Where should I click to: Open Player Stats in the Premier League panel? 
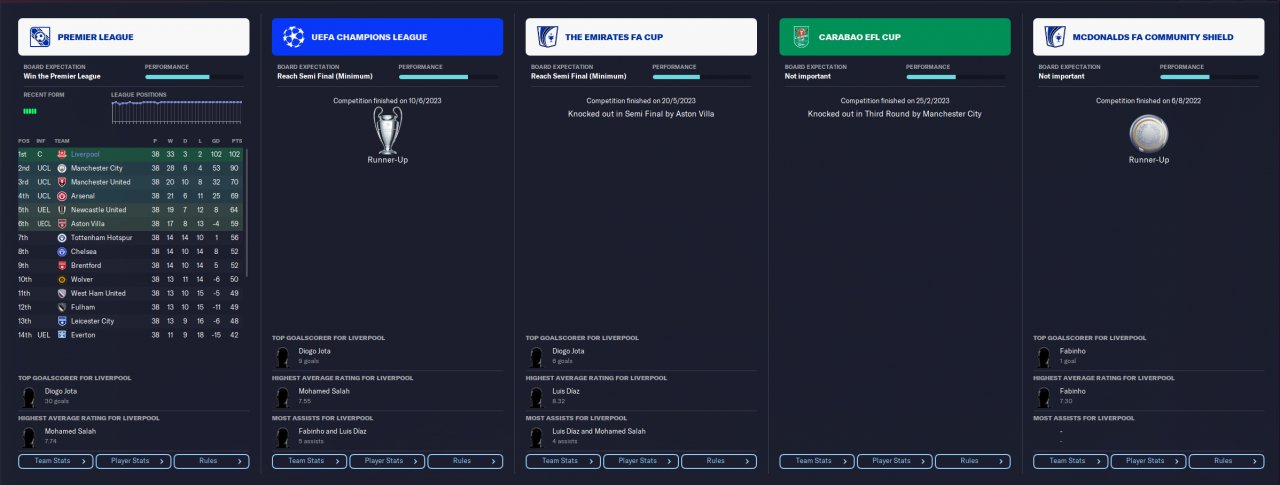tap(133, 461)
